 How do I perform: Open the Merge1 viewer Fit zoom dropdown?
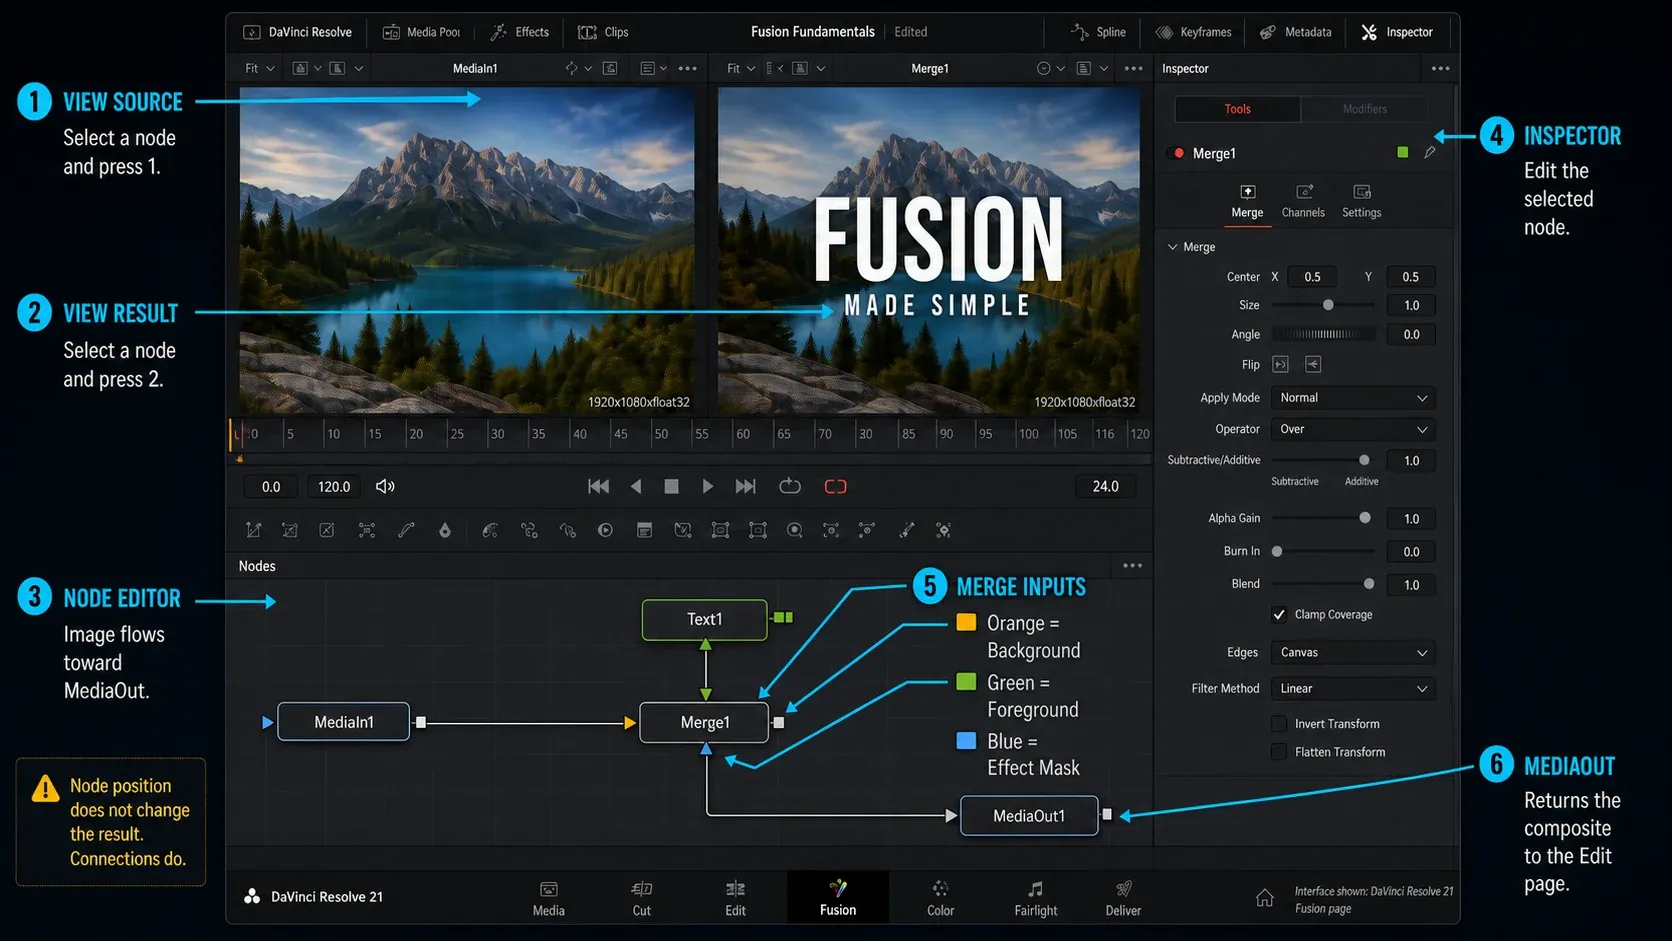[x=741, y=68]
